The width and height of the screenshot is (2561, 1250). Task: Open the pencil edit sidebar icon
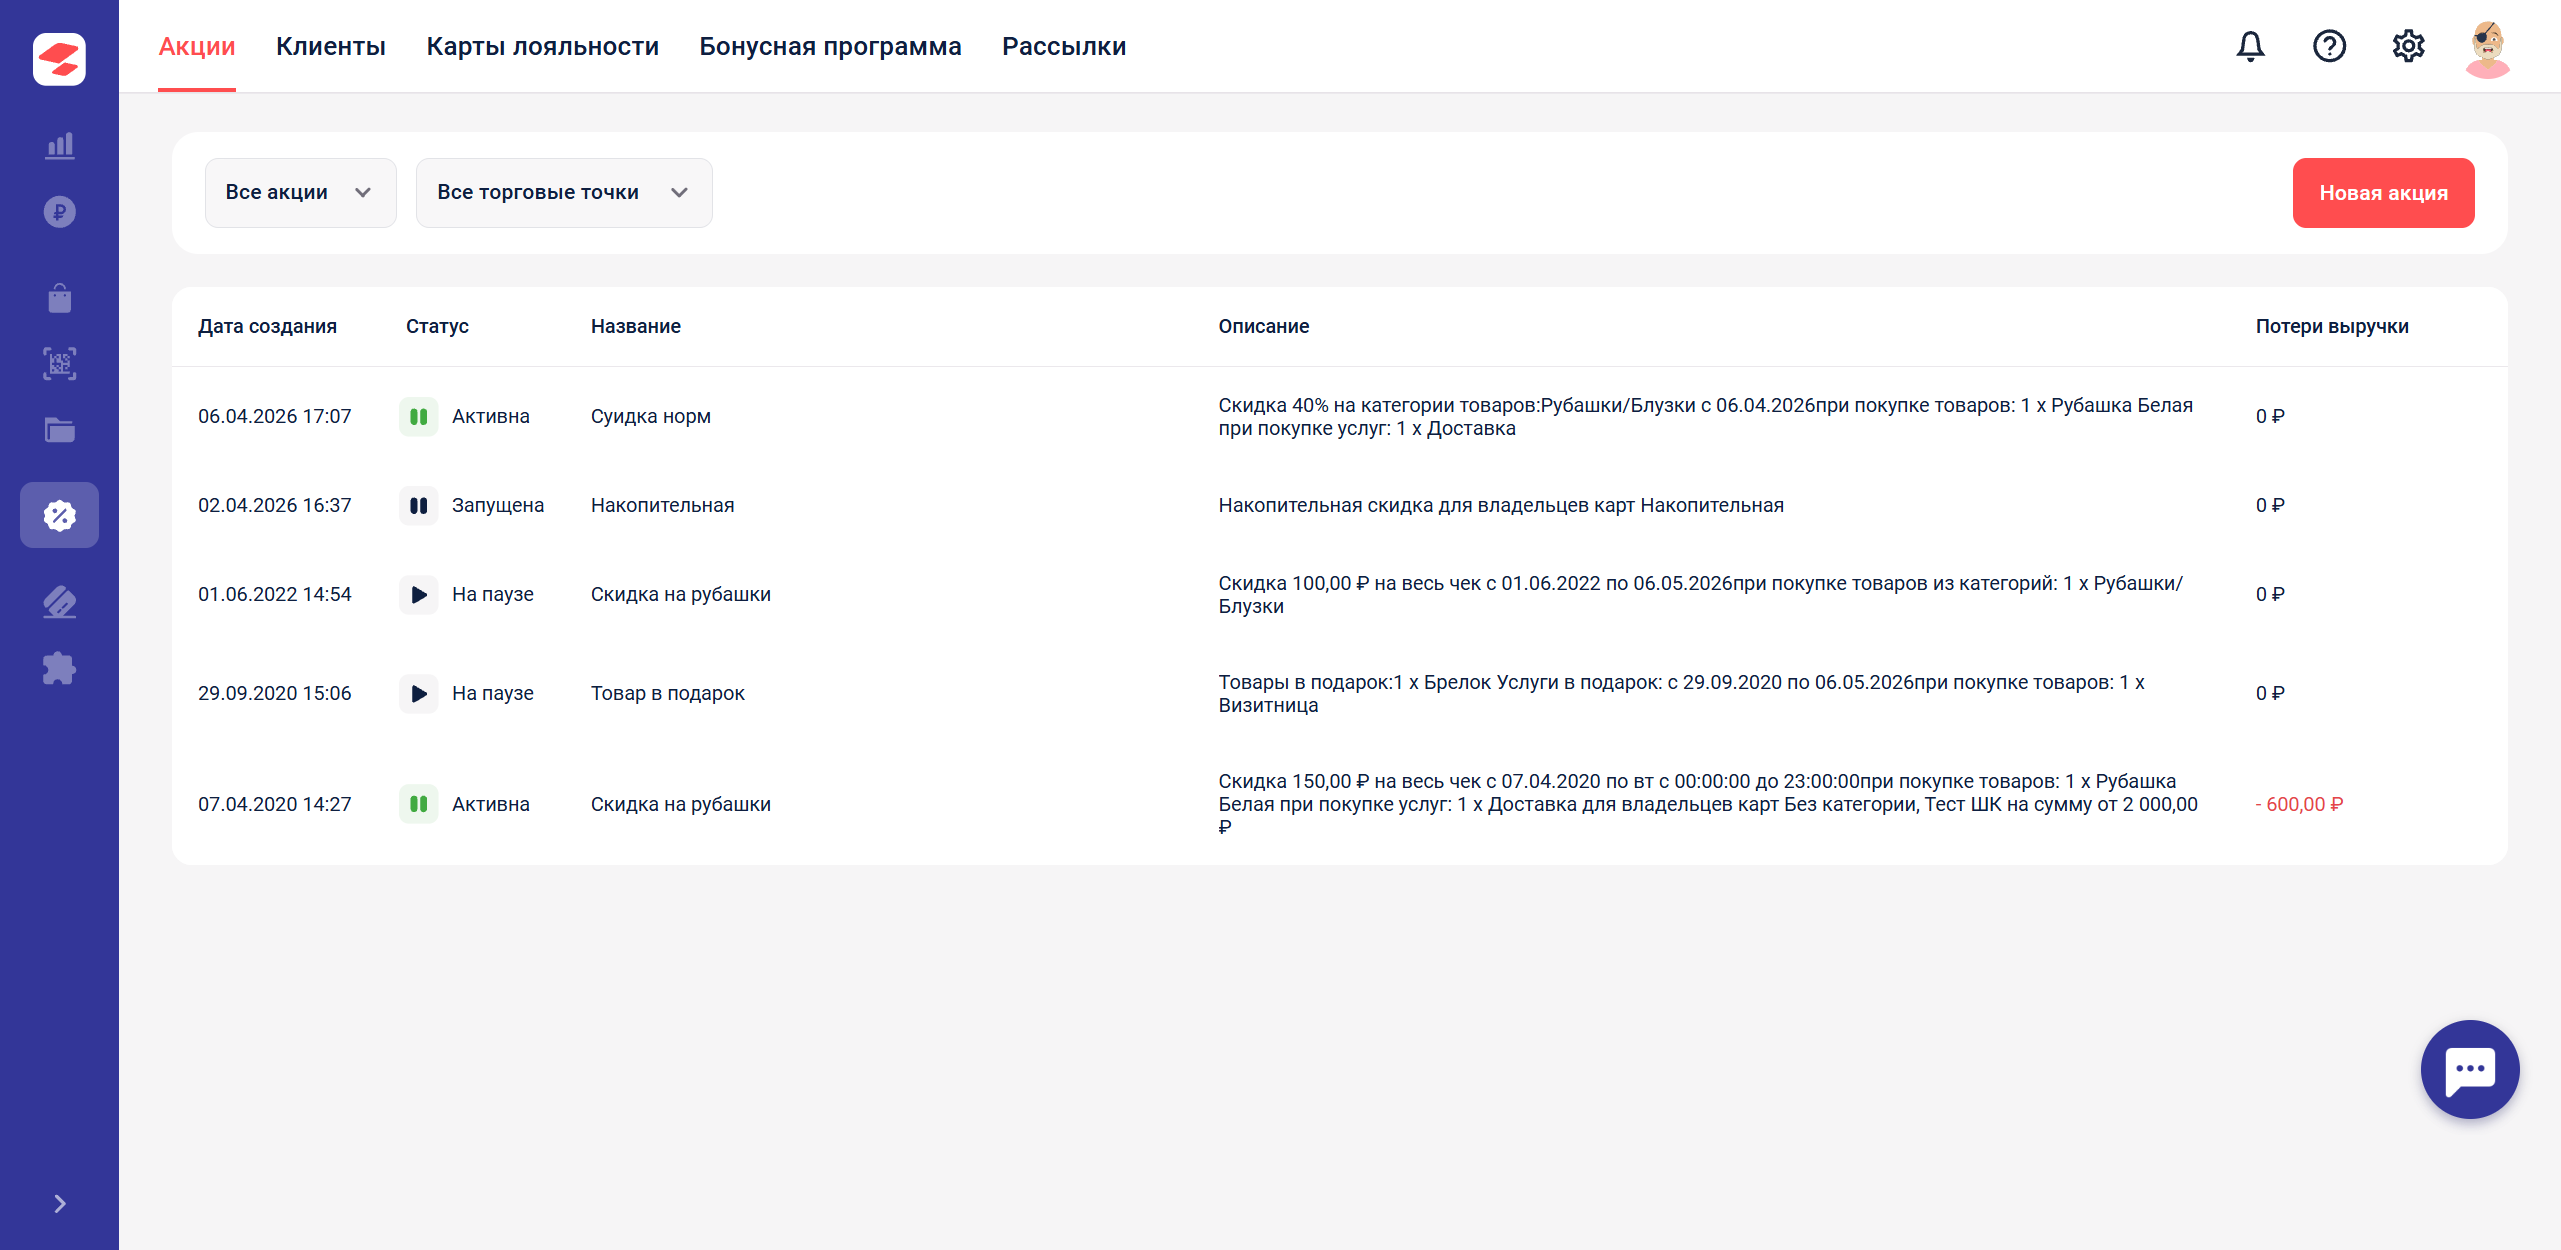point(60,601)
